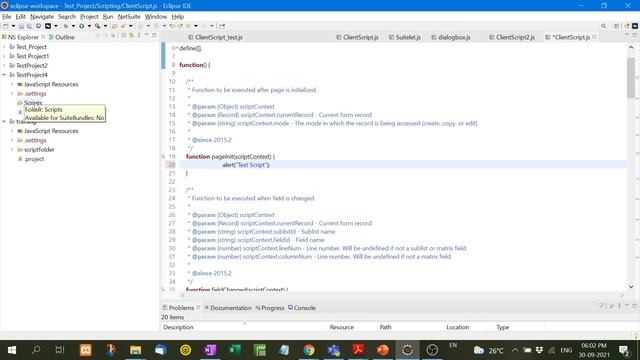Click the Save toolbar icon
Viewport: 640px width, 360px height.
point(21,26)
